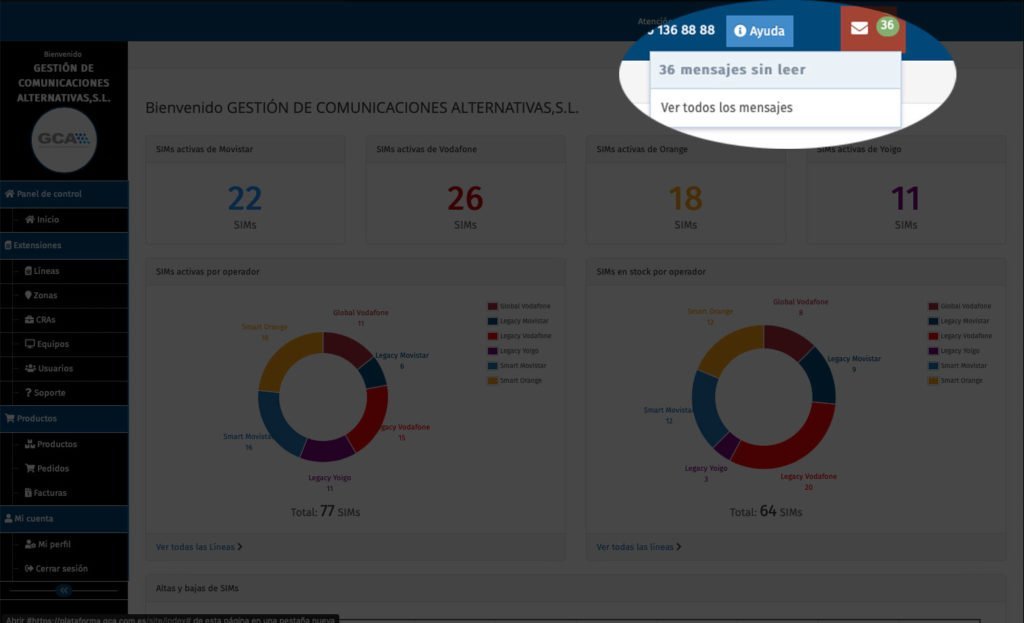This screenshot has height=623, width=1024.
Task: Click the GCA company logo
Action: (x=64, y=140)
